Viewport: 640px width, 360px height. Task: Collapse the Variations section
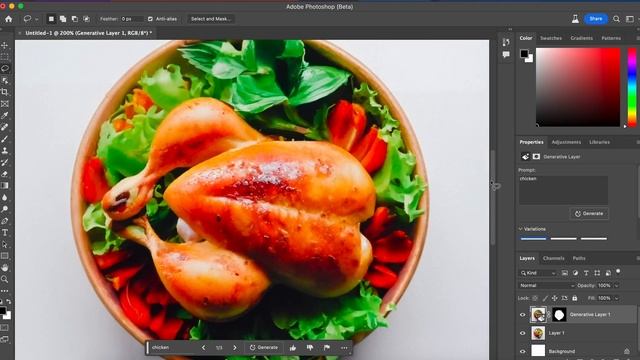point(520,229)
